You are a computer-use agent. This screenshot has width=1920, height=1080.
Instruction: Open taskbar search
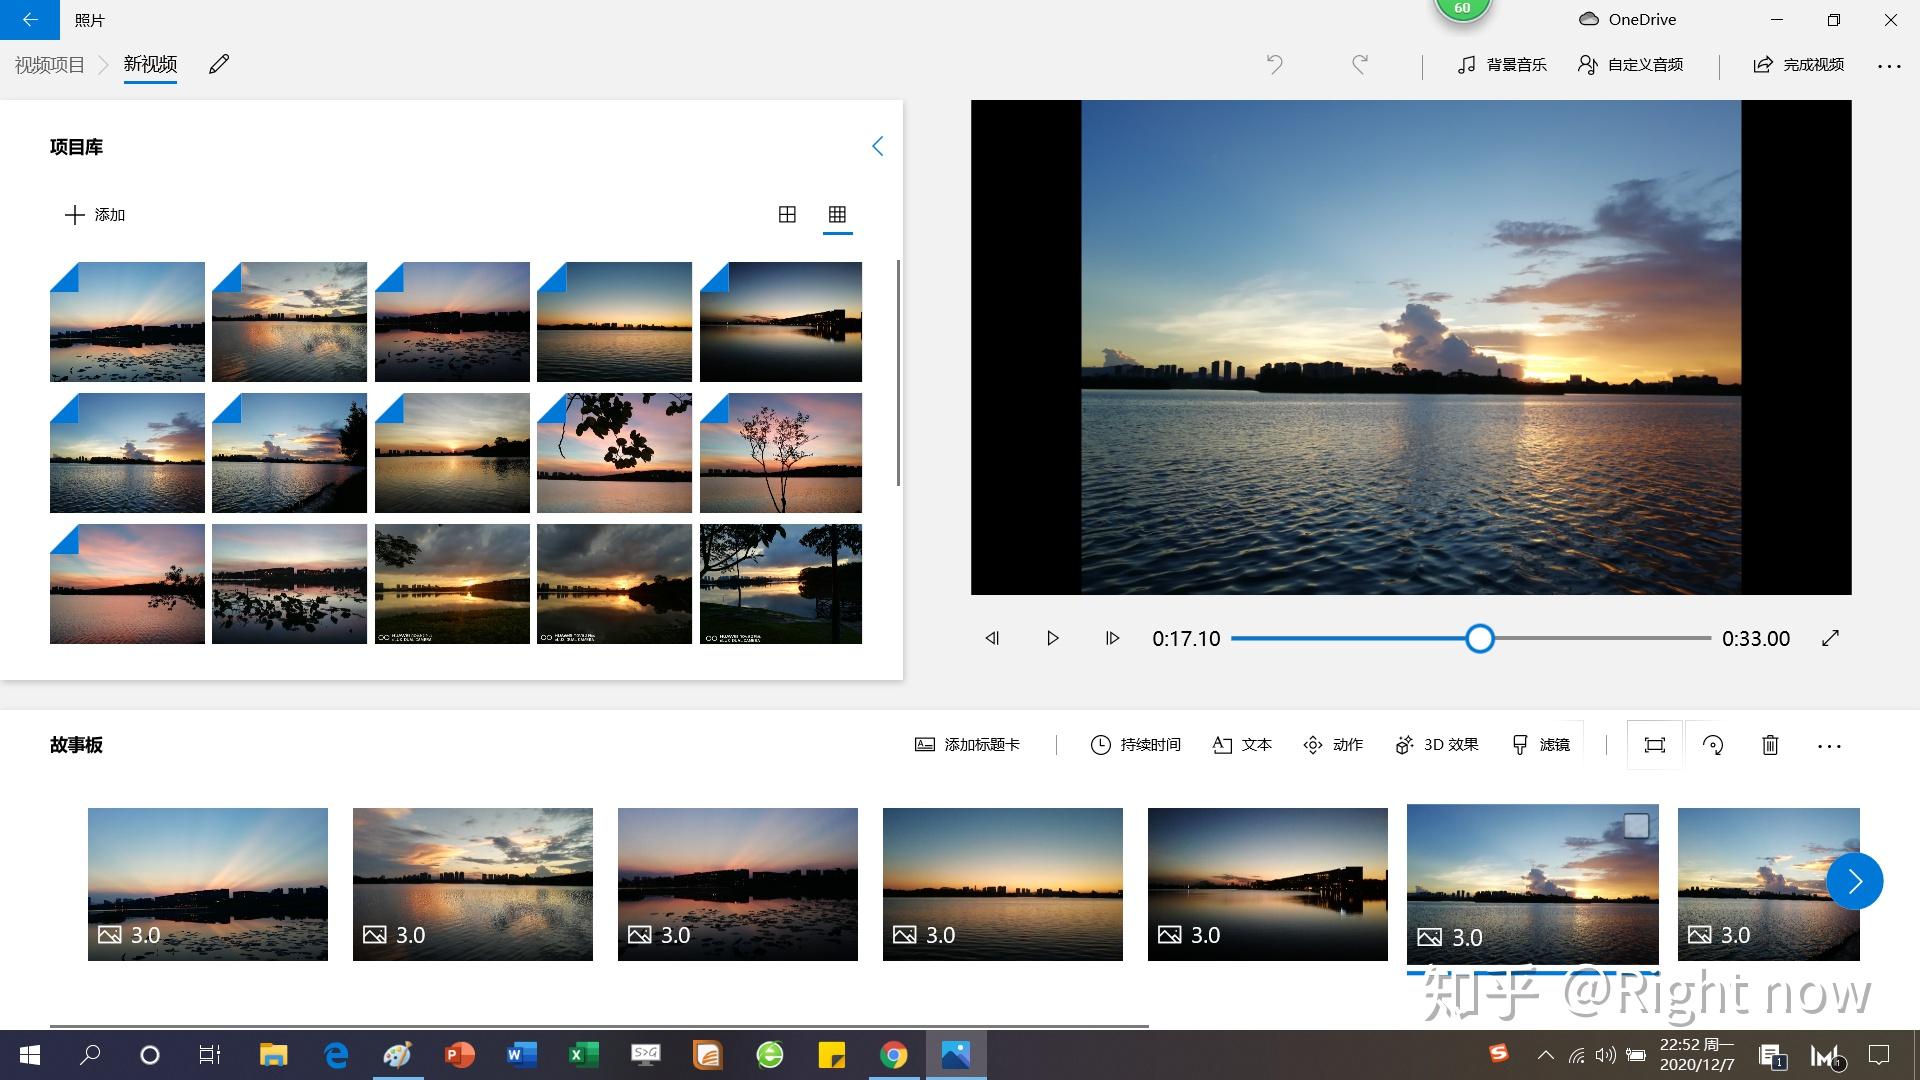click(x=90, y=1055)
